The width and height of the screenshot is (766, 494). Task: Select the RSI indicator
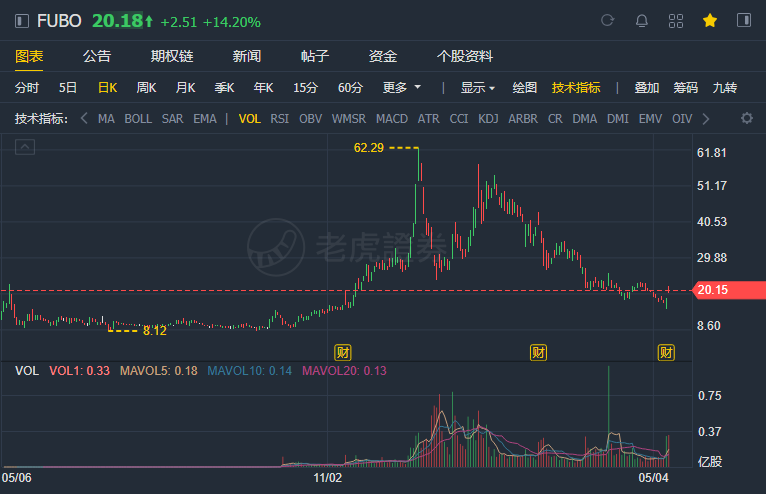click(279, 119)
